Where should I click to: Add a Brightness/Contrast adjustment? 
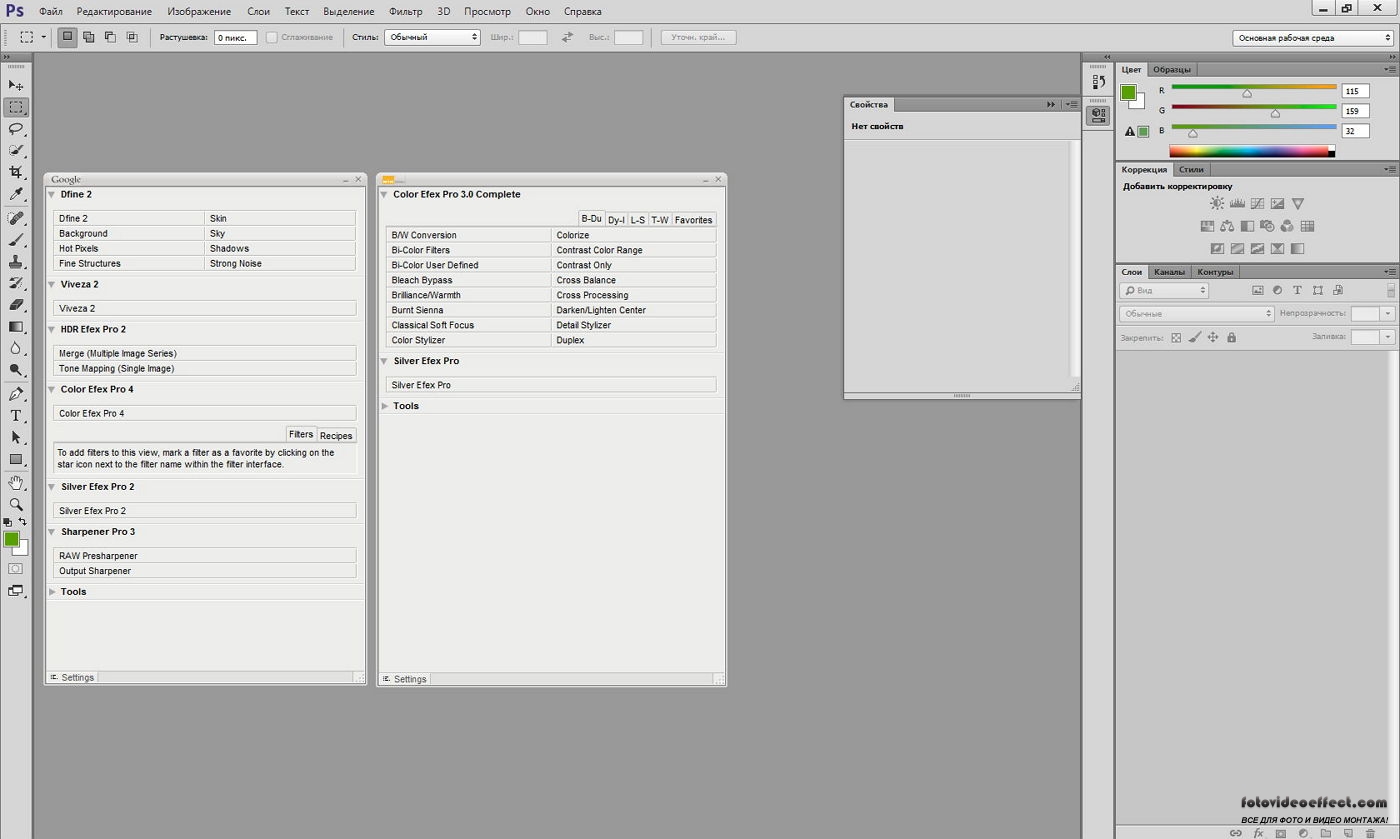click(1217, 203)
